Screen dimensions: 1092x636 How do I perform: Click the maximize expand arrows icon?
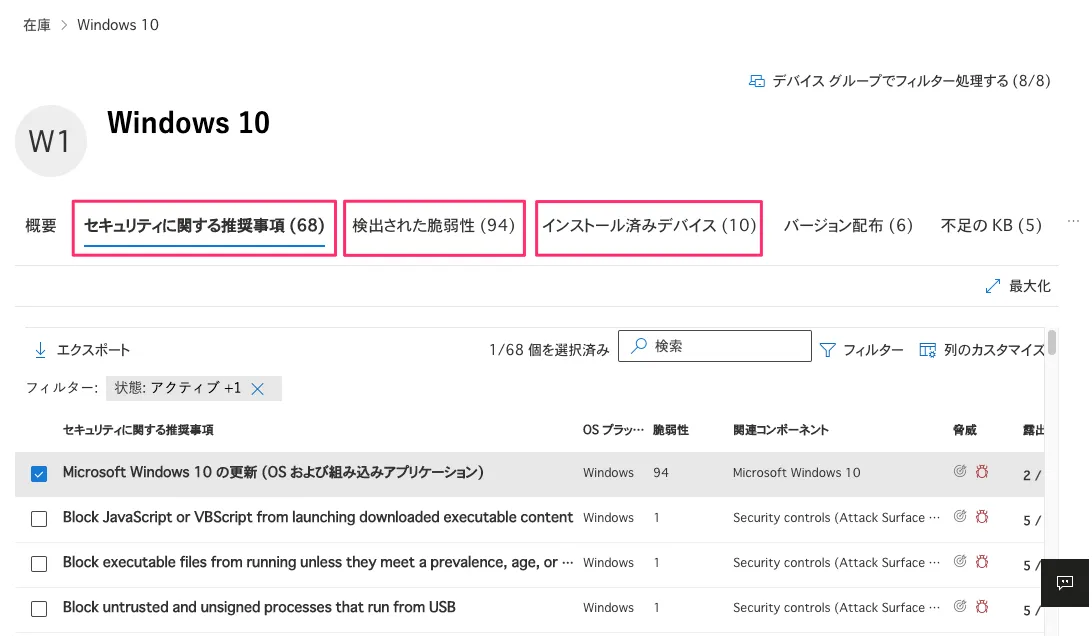[993, 286]
